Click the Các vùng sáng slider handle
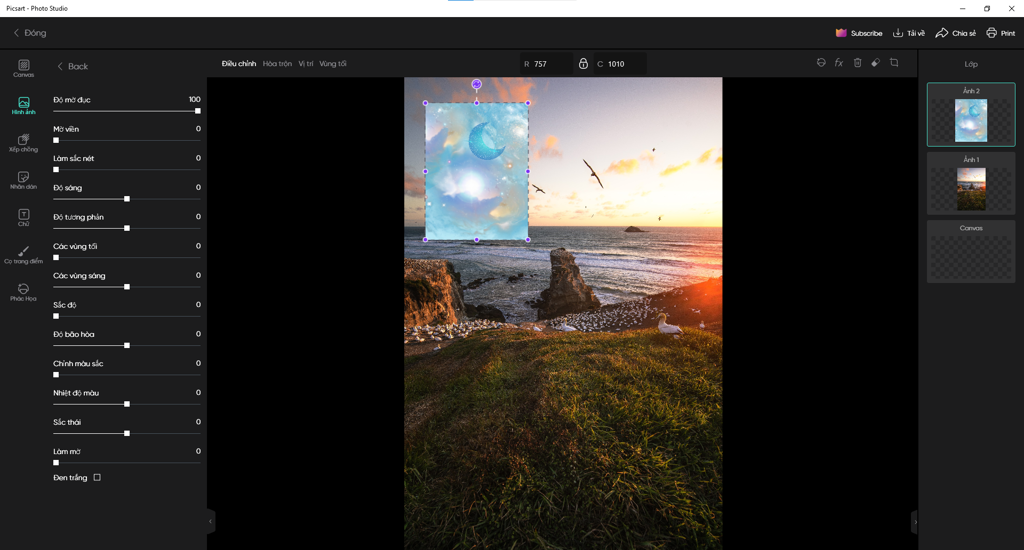The width and height of the screenshot is (1024, 550). point(127,287)
